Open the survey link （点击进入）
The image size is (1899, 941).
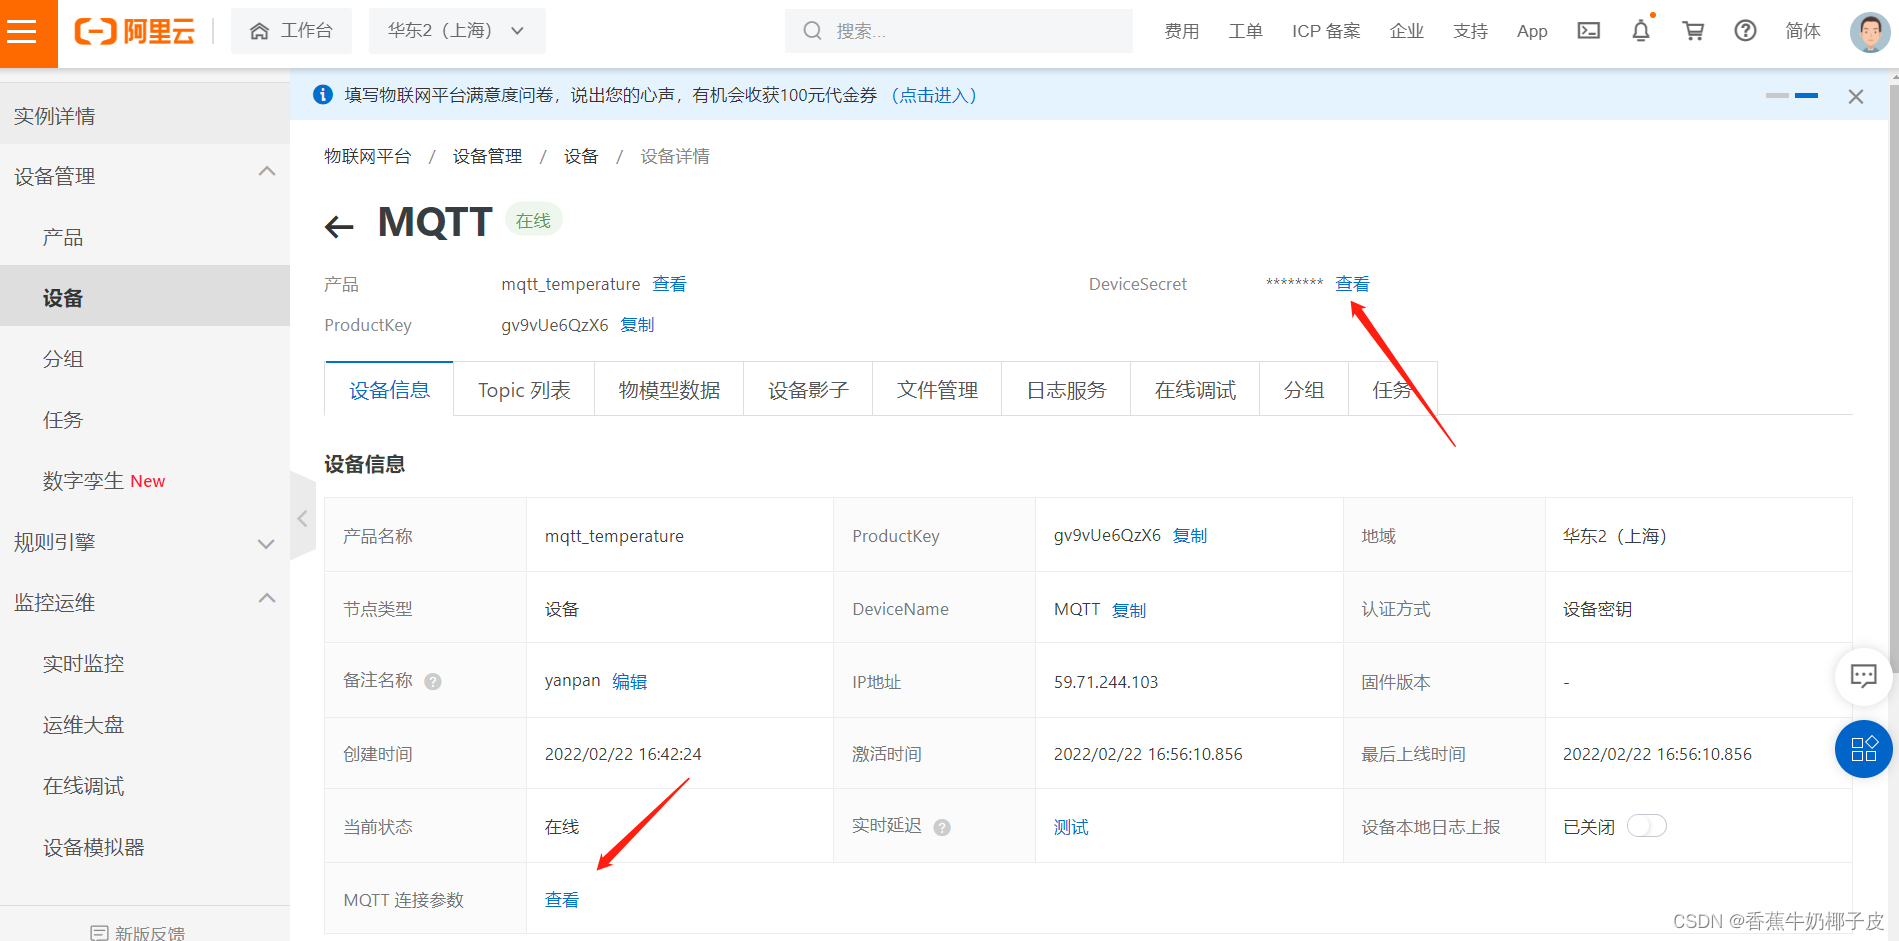[934, 95]
